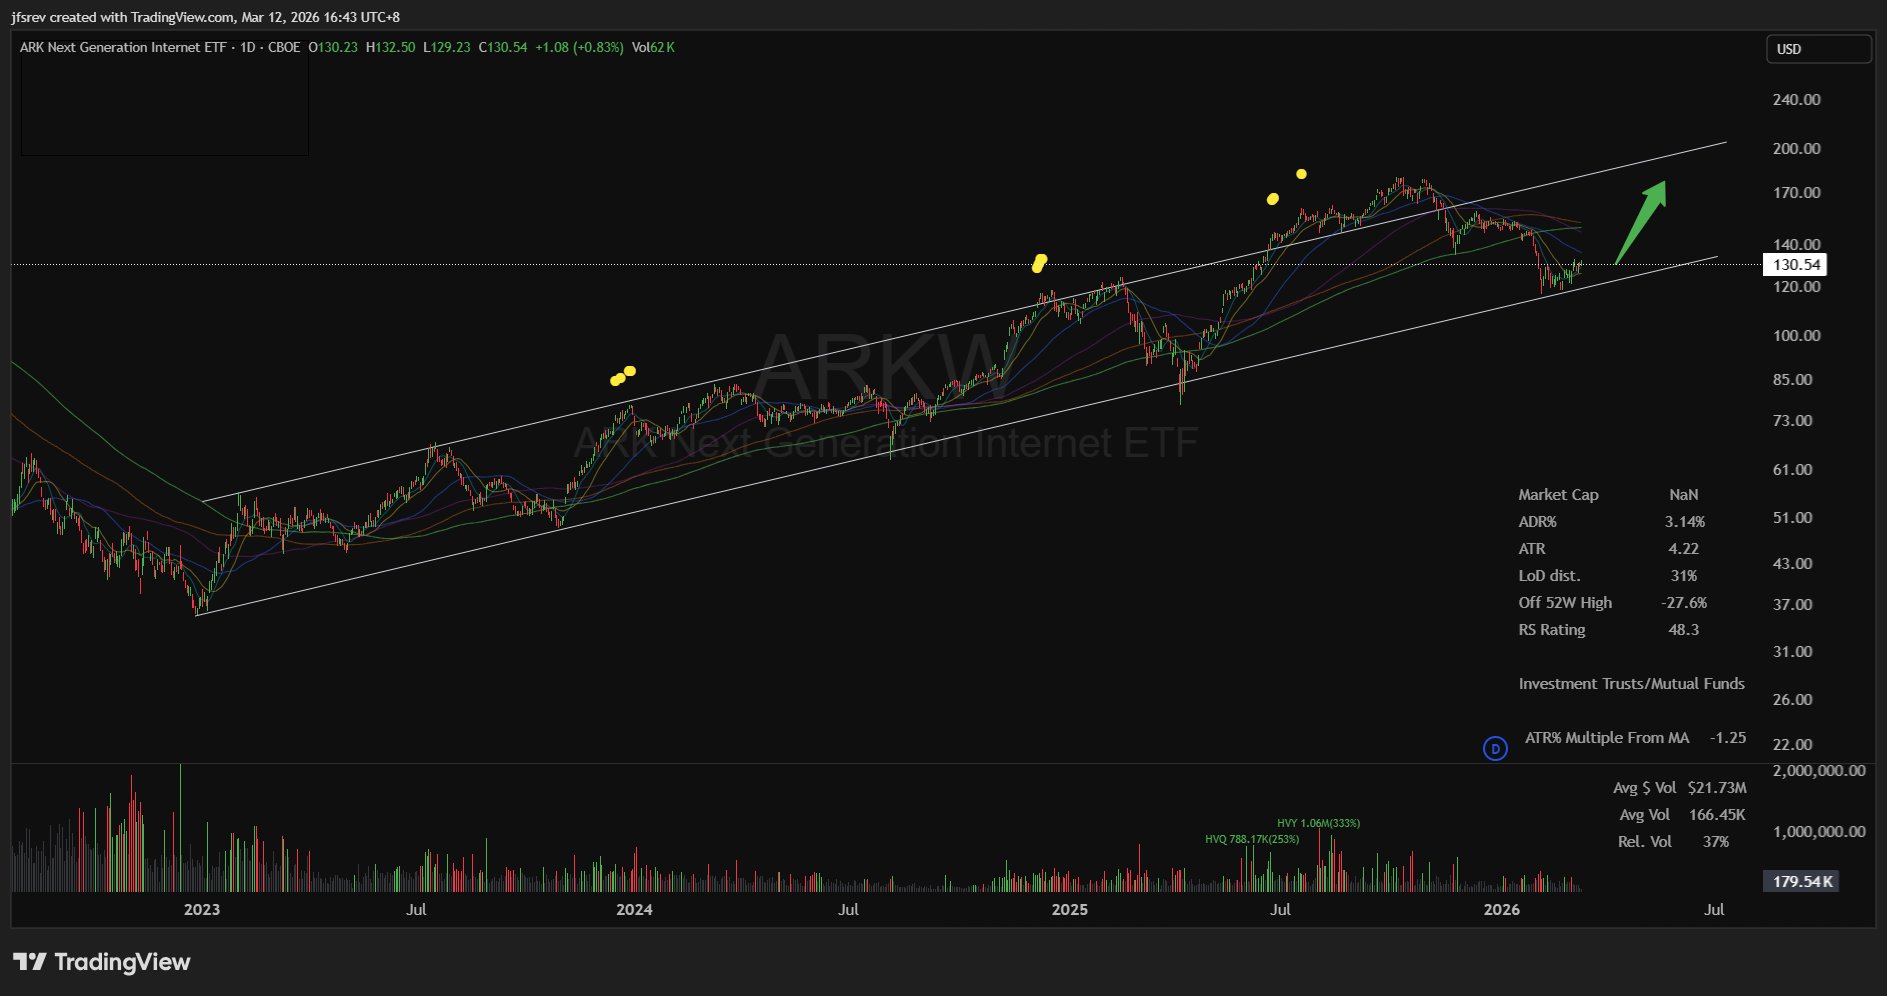The width and height of the screenshot is (1887, 996).
Task: Open the USD currency selector
Action: (1819, 49)
